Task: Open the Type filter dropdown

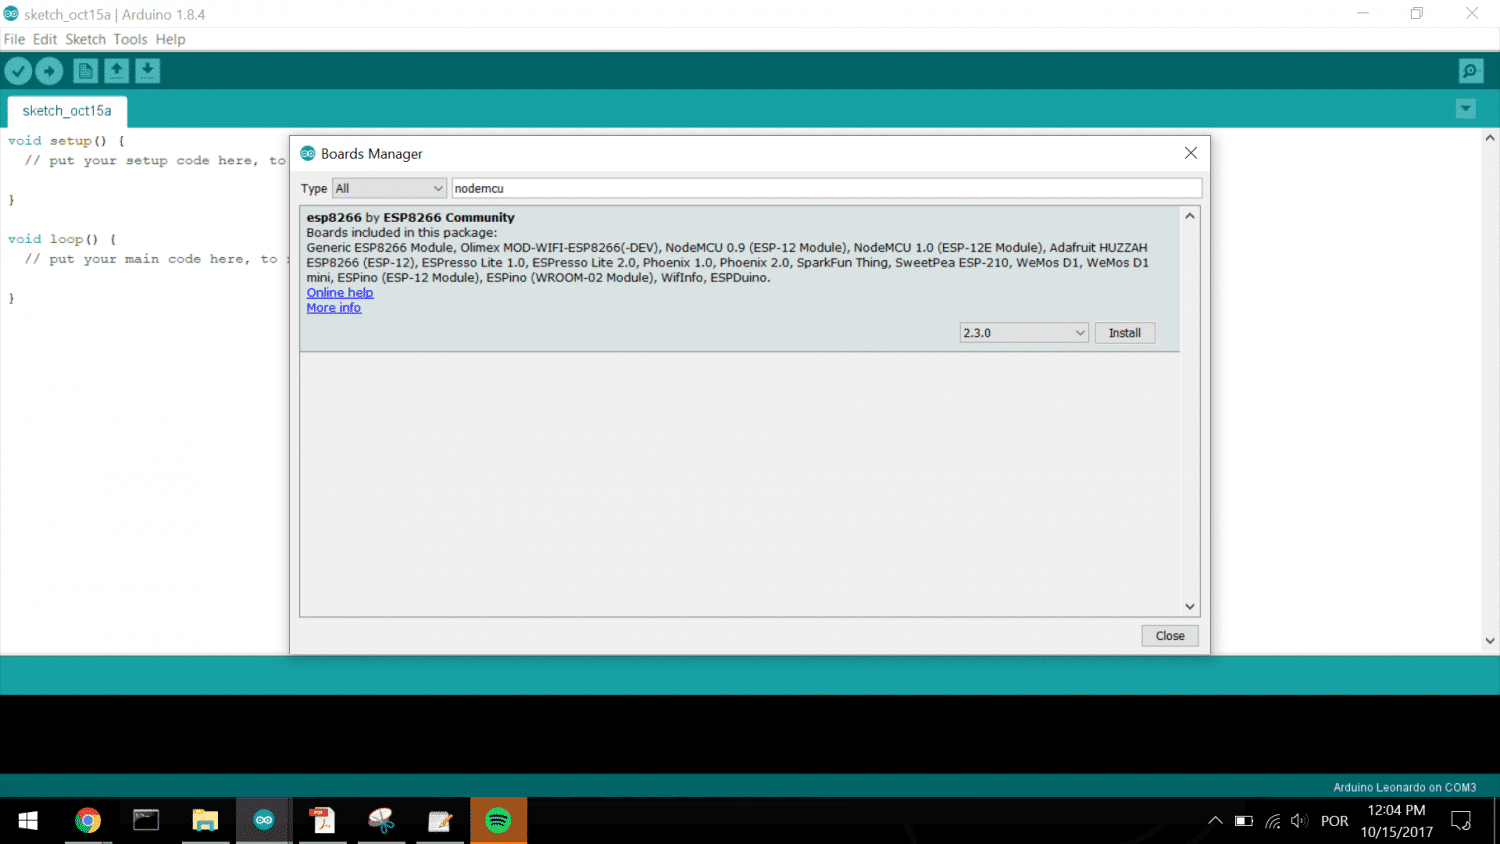Action: (x=389, y=188)
